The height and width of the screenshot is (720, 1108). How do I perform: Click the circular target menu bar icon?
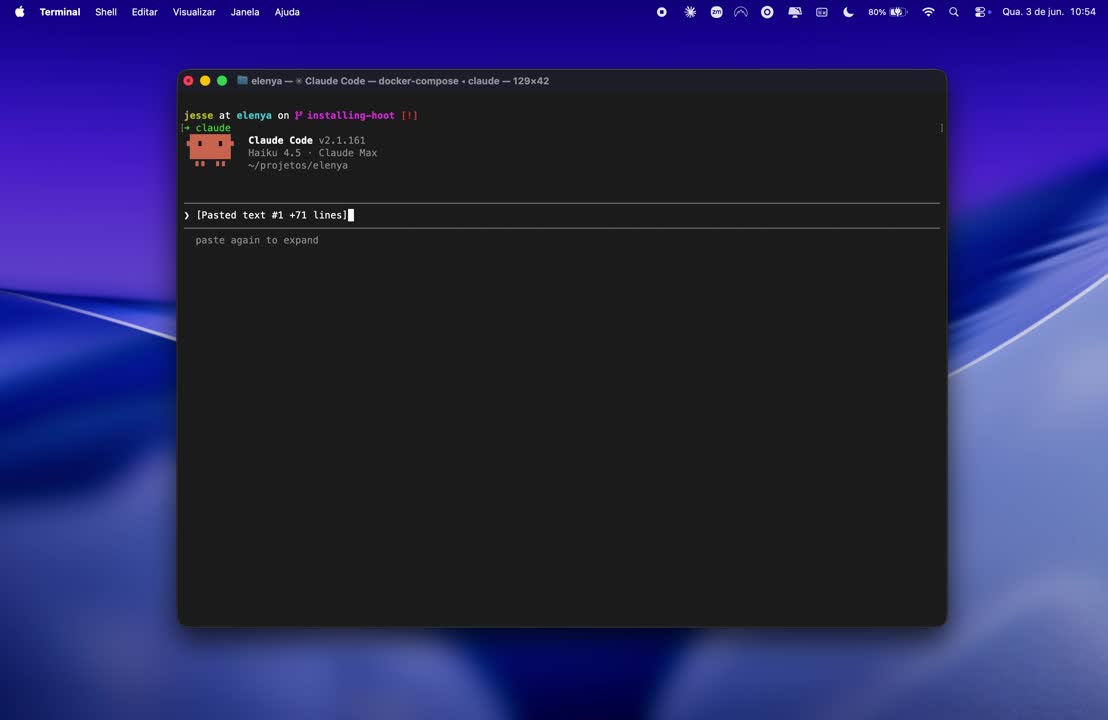pyautogui.click(x=767, y=12)
